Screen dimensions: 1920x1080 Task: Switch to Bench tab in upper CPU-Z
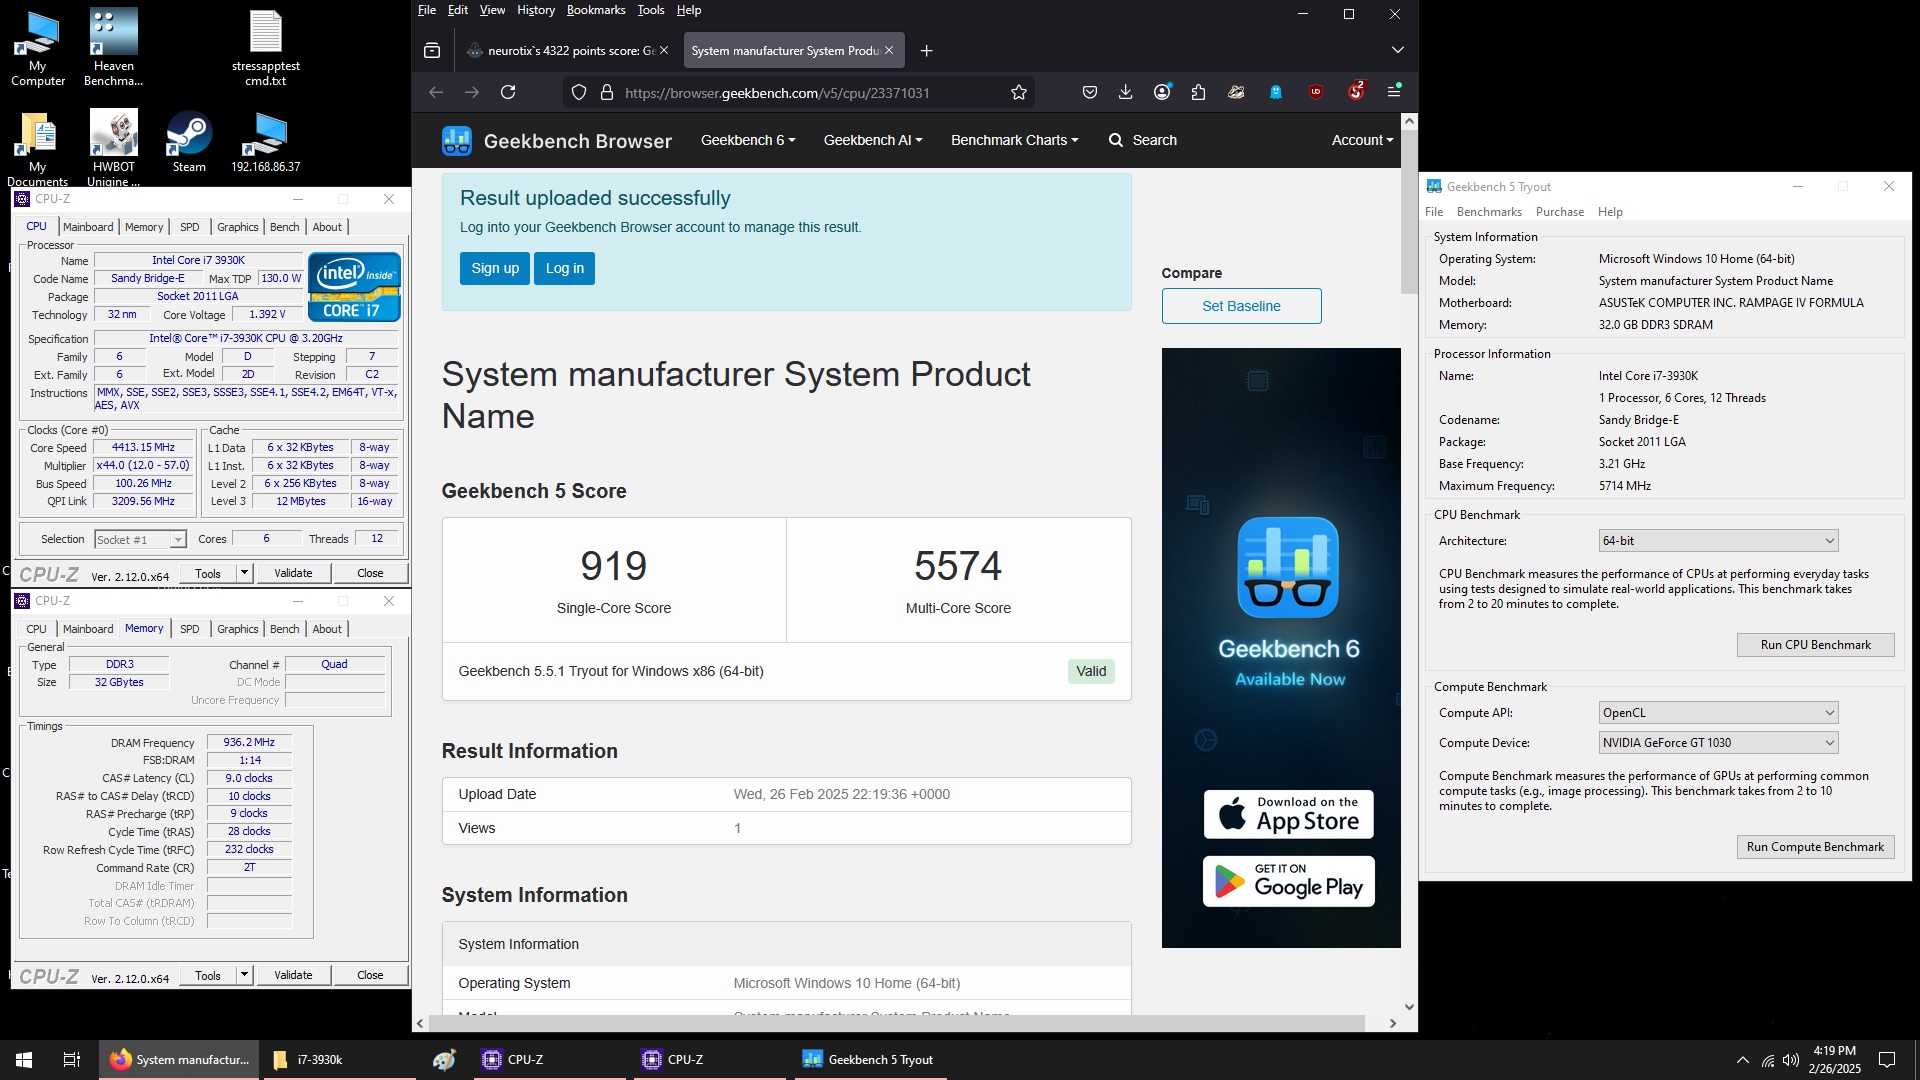[285, 227]
